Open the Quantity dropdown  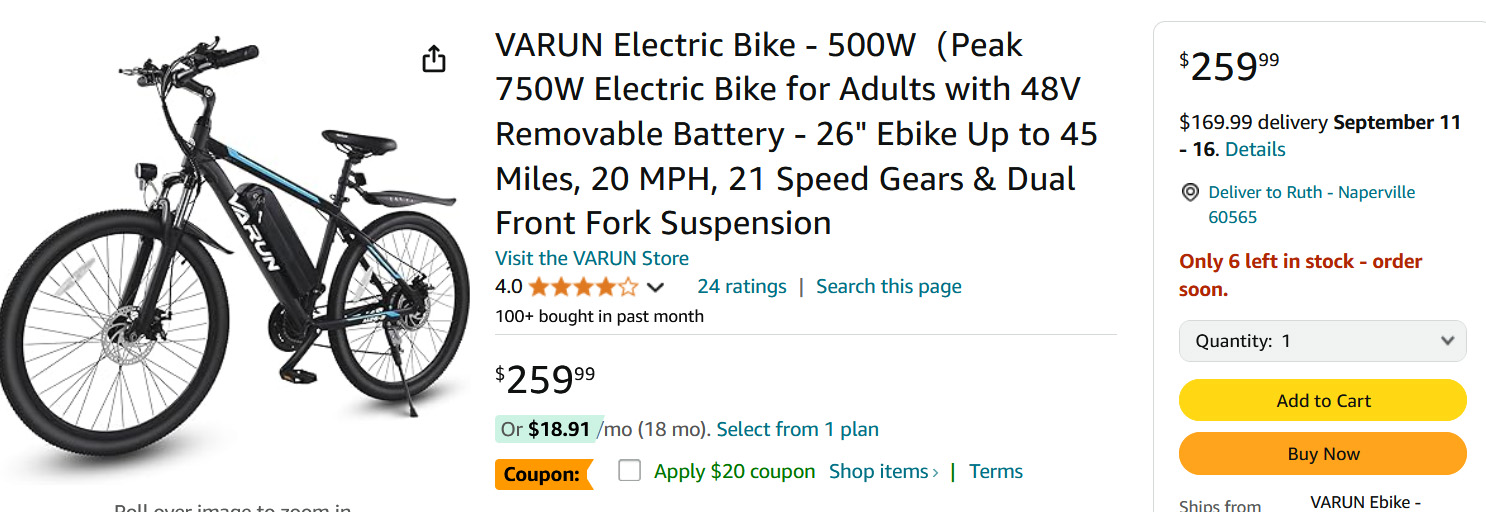click(x=1322, y=341)
